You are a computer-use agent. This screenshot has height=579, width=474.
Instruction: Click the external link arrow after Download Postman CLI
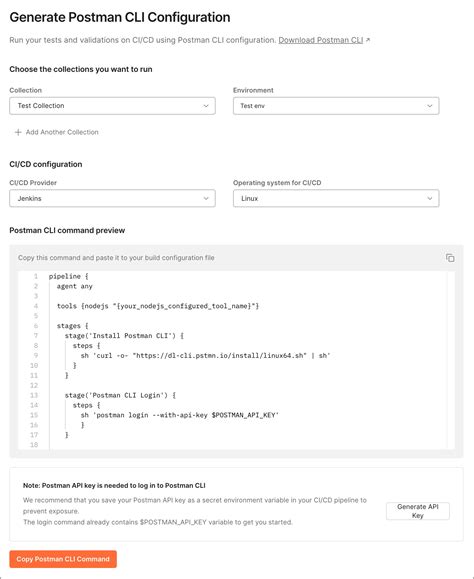pyautogui.click(x=368, y=40)
